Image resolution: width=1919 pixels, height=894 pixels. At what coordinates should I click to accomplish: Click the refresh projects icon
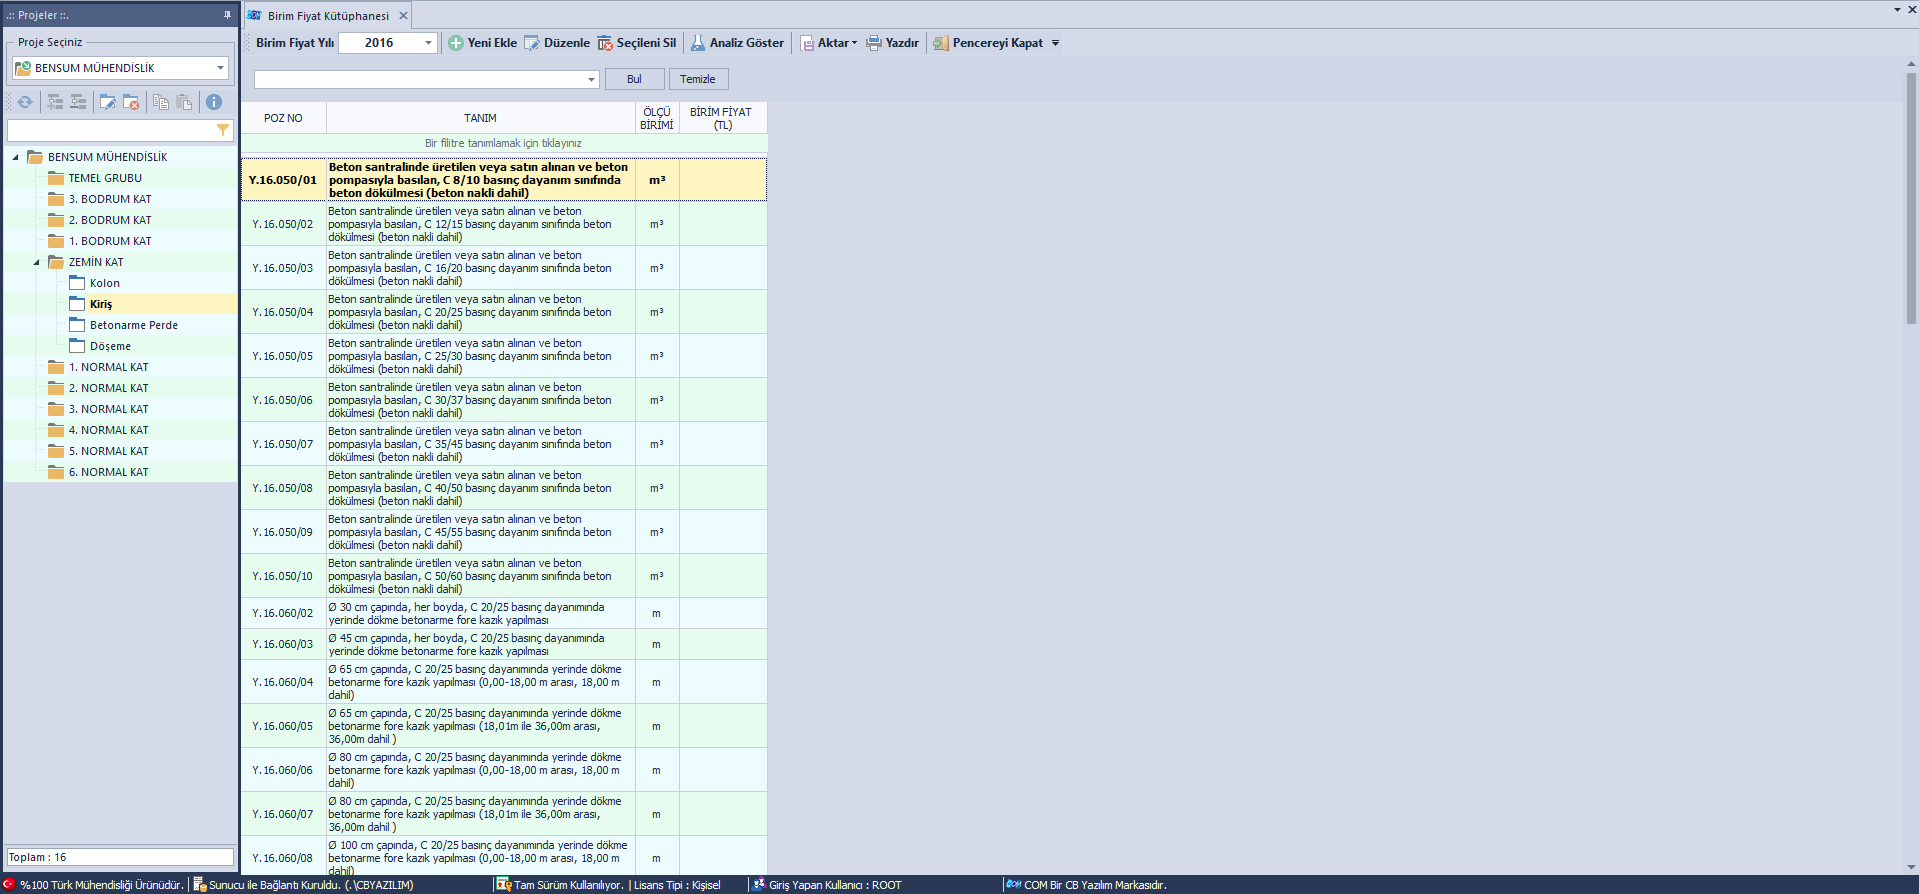coord(25,102)
